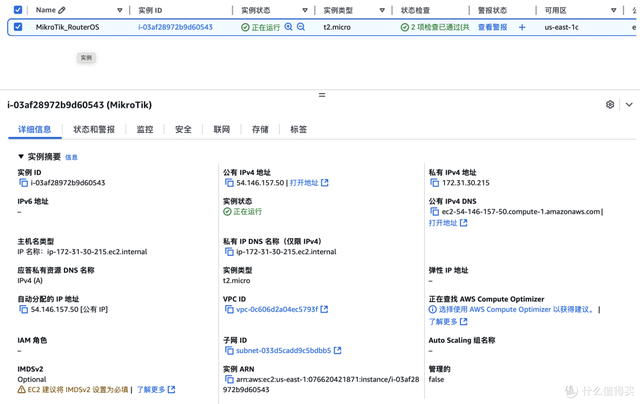
Task: Copy the auto-assigned IP address
Action: coord(23,309)
